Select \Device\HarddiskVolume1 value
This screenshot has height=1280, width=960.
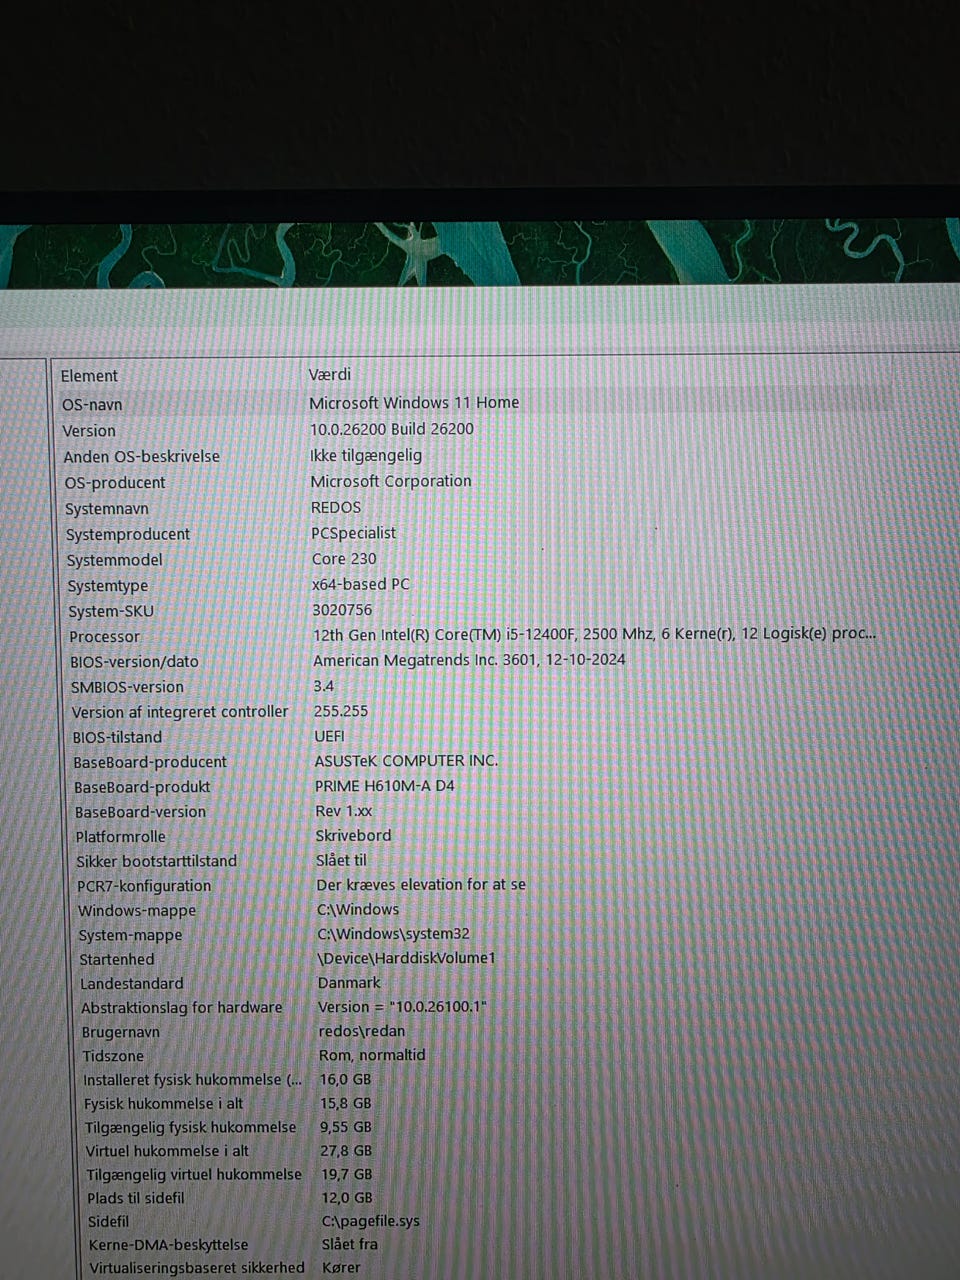click(x=406, y=958)
